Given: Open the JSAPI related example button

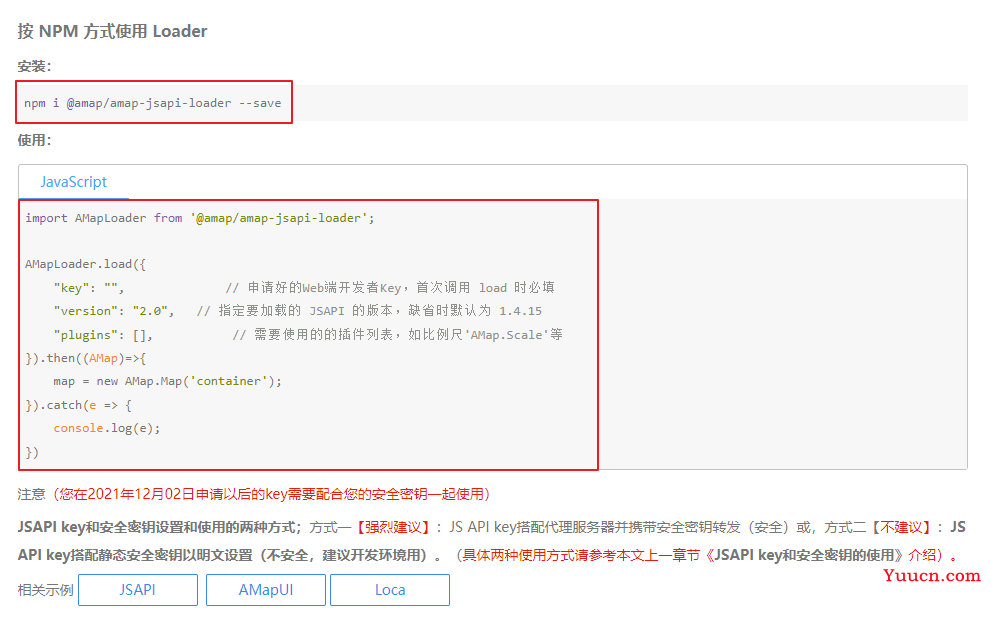Looking at the screenshot, I should pyautogui.click(x=137, y=589).
